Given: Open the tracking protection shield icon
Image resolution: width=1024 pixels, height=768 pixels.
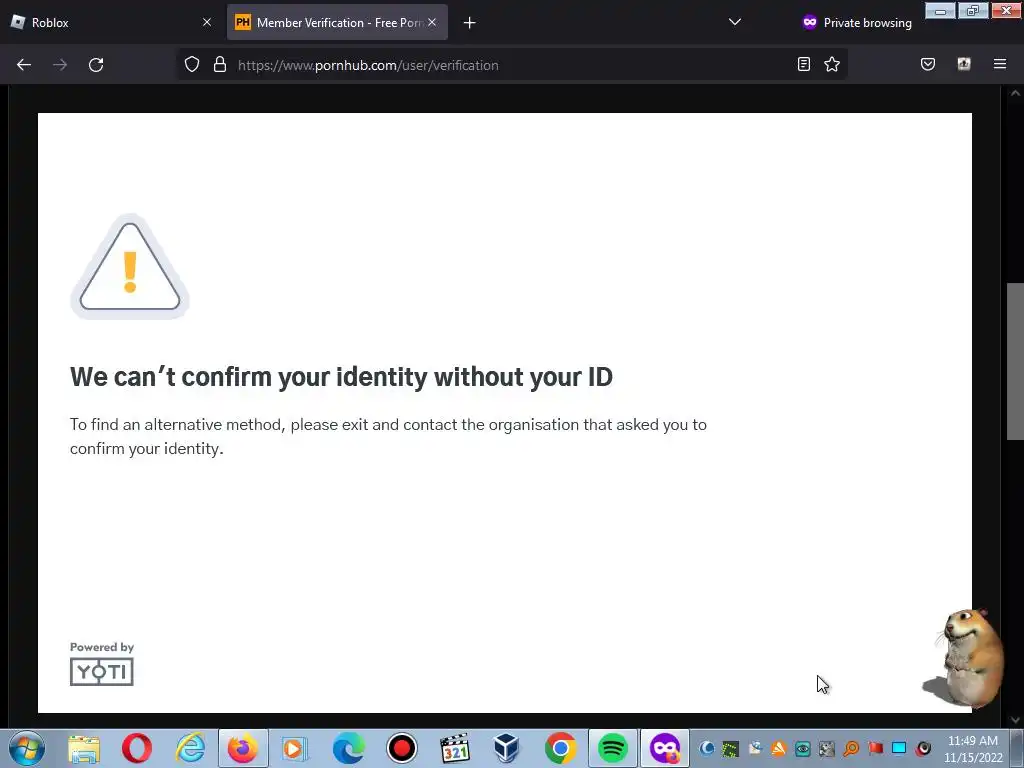Looking at the screenshot, I should coord(191,65).
